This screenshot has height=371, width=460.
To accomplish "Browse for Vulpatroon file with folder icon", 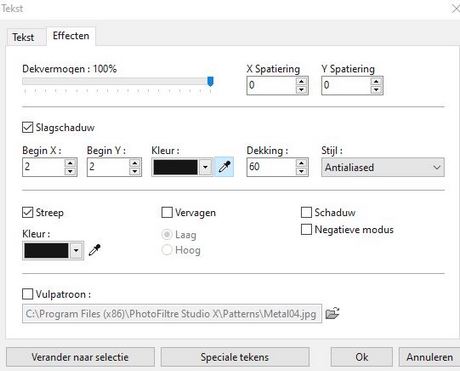I will point(332,313).
